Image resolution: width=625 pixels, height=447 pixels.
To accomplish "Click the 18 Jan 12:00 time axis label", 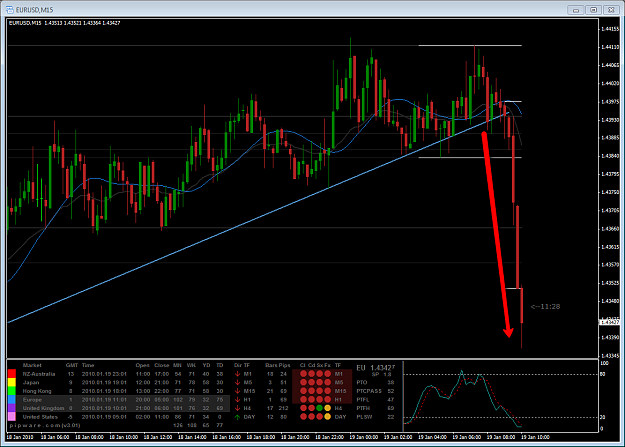I will pyautogui.click(x=158, y=437).
